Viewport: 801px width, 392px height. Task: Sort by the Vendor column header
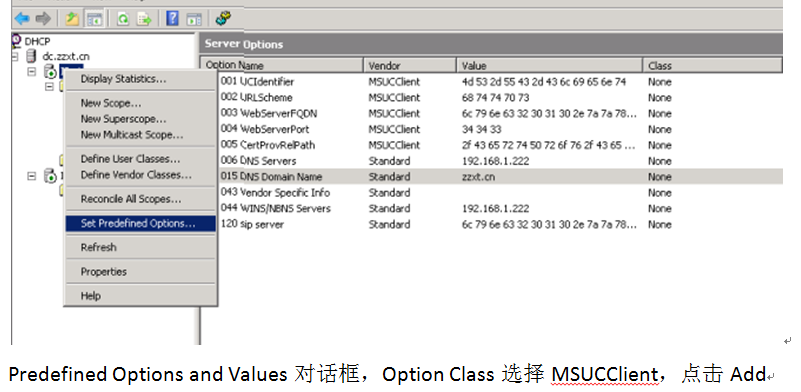click(410, 65)
